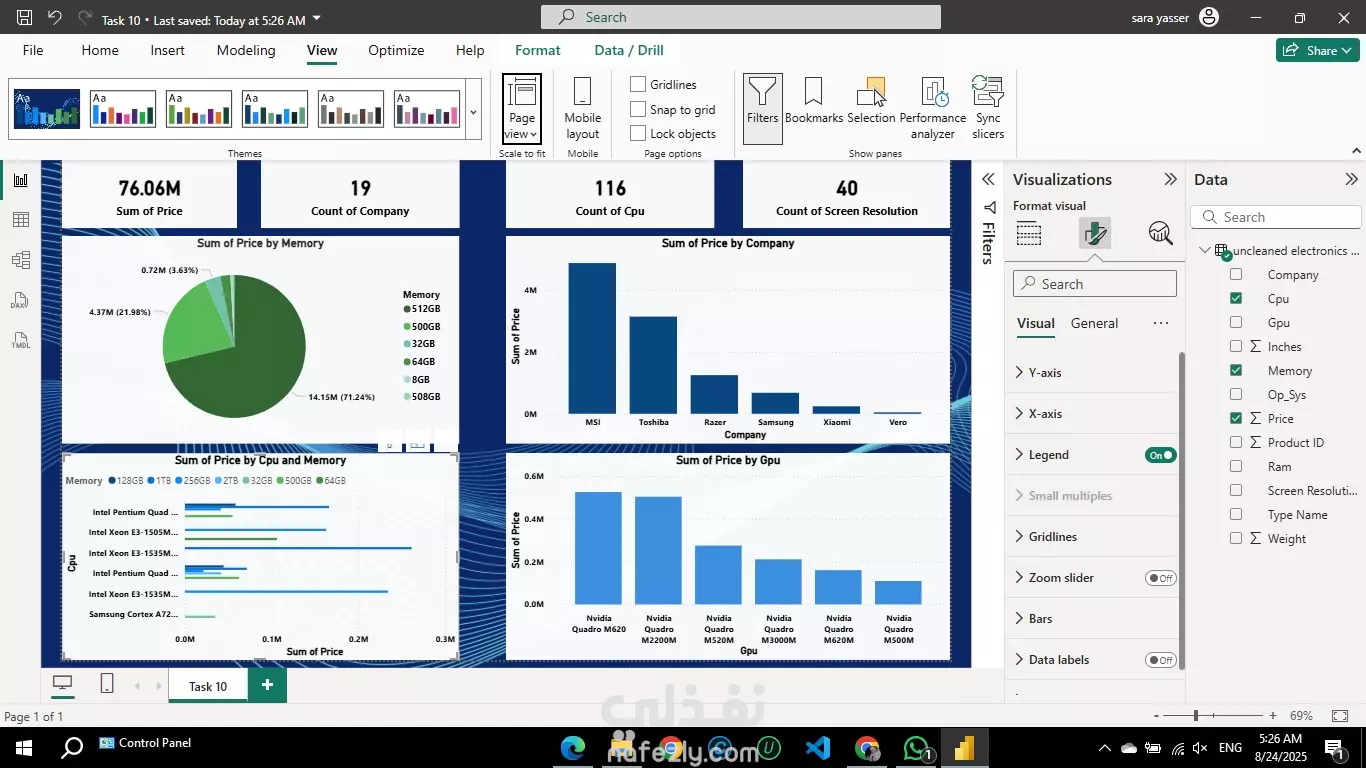1366x768 pixels.
Task: Turn on the Zoom slider toggle
Action: pos(1161,578)
